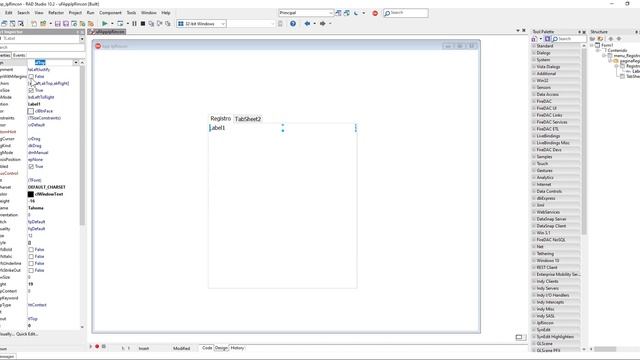Navigate forward with the blue right arrow
Screen dimensions: 640x360
pyautogui.click(x=322, y=24)
